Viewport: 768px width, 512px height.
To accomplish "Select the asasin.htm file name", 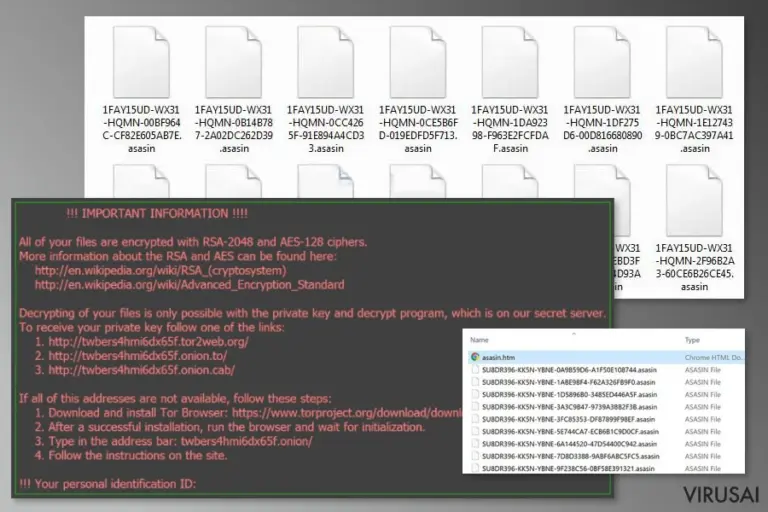I will 498,358.
